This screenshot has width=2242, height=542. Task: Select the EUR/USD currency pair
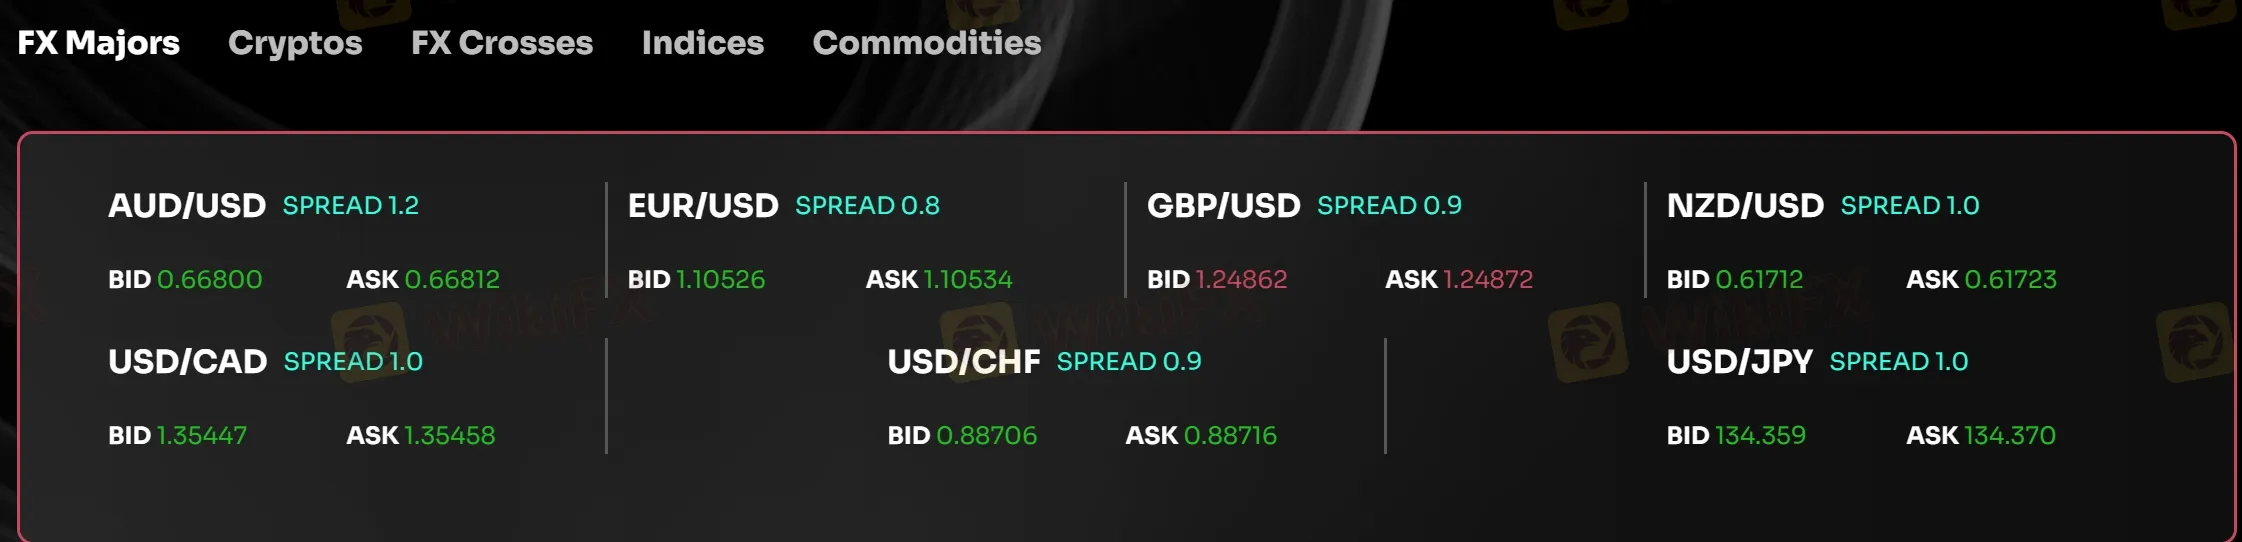(703, 206)
